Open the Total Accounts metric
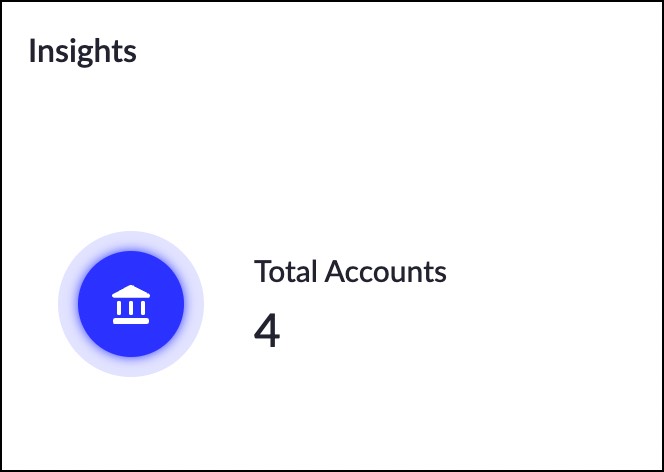 [350, 271]
